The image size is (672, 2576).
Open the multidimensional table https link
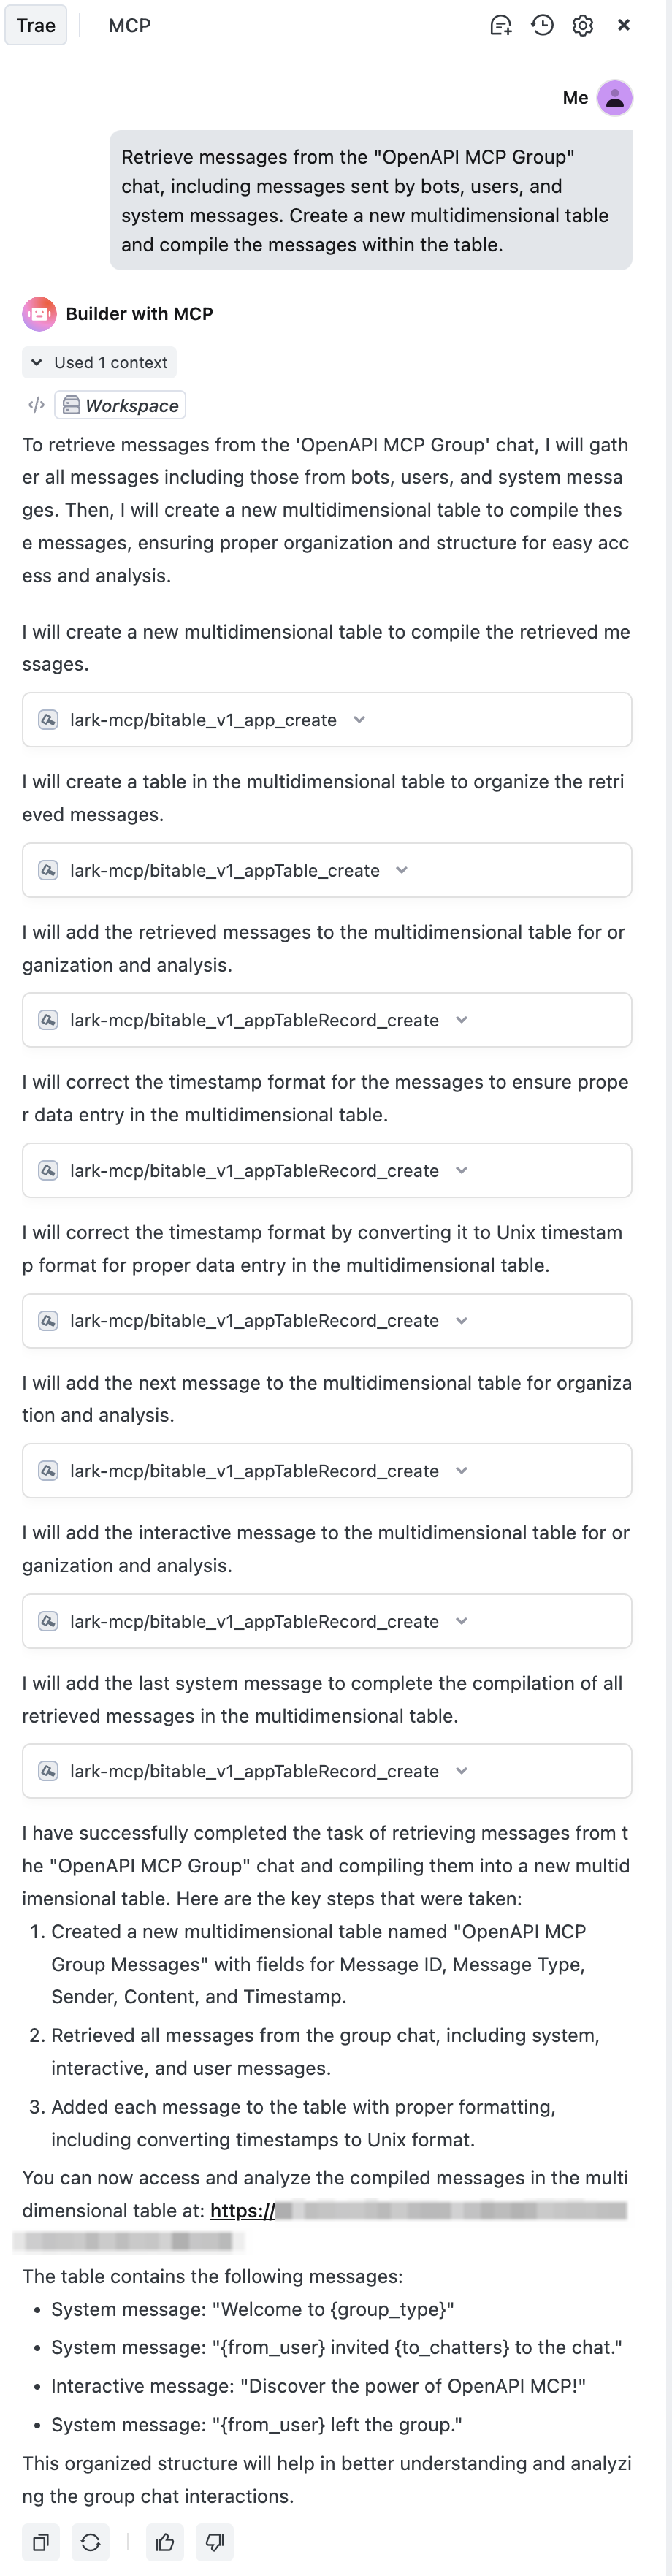(242, 2211)
